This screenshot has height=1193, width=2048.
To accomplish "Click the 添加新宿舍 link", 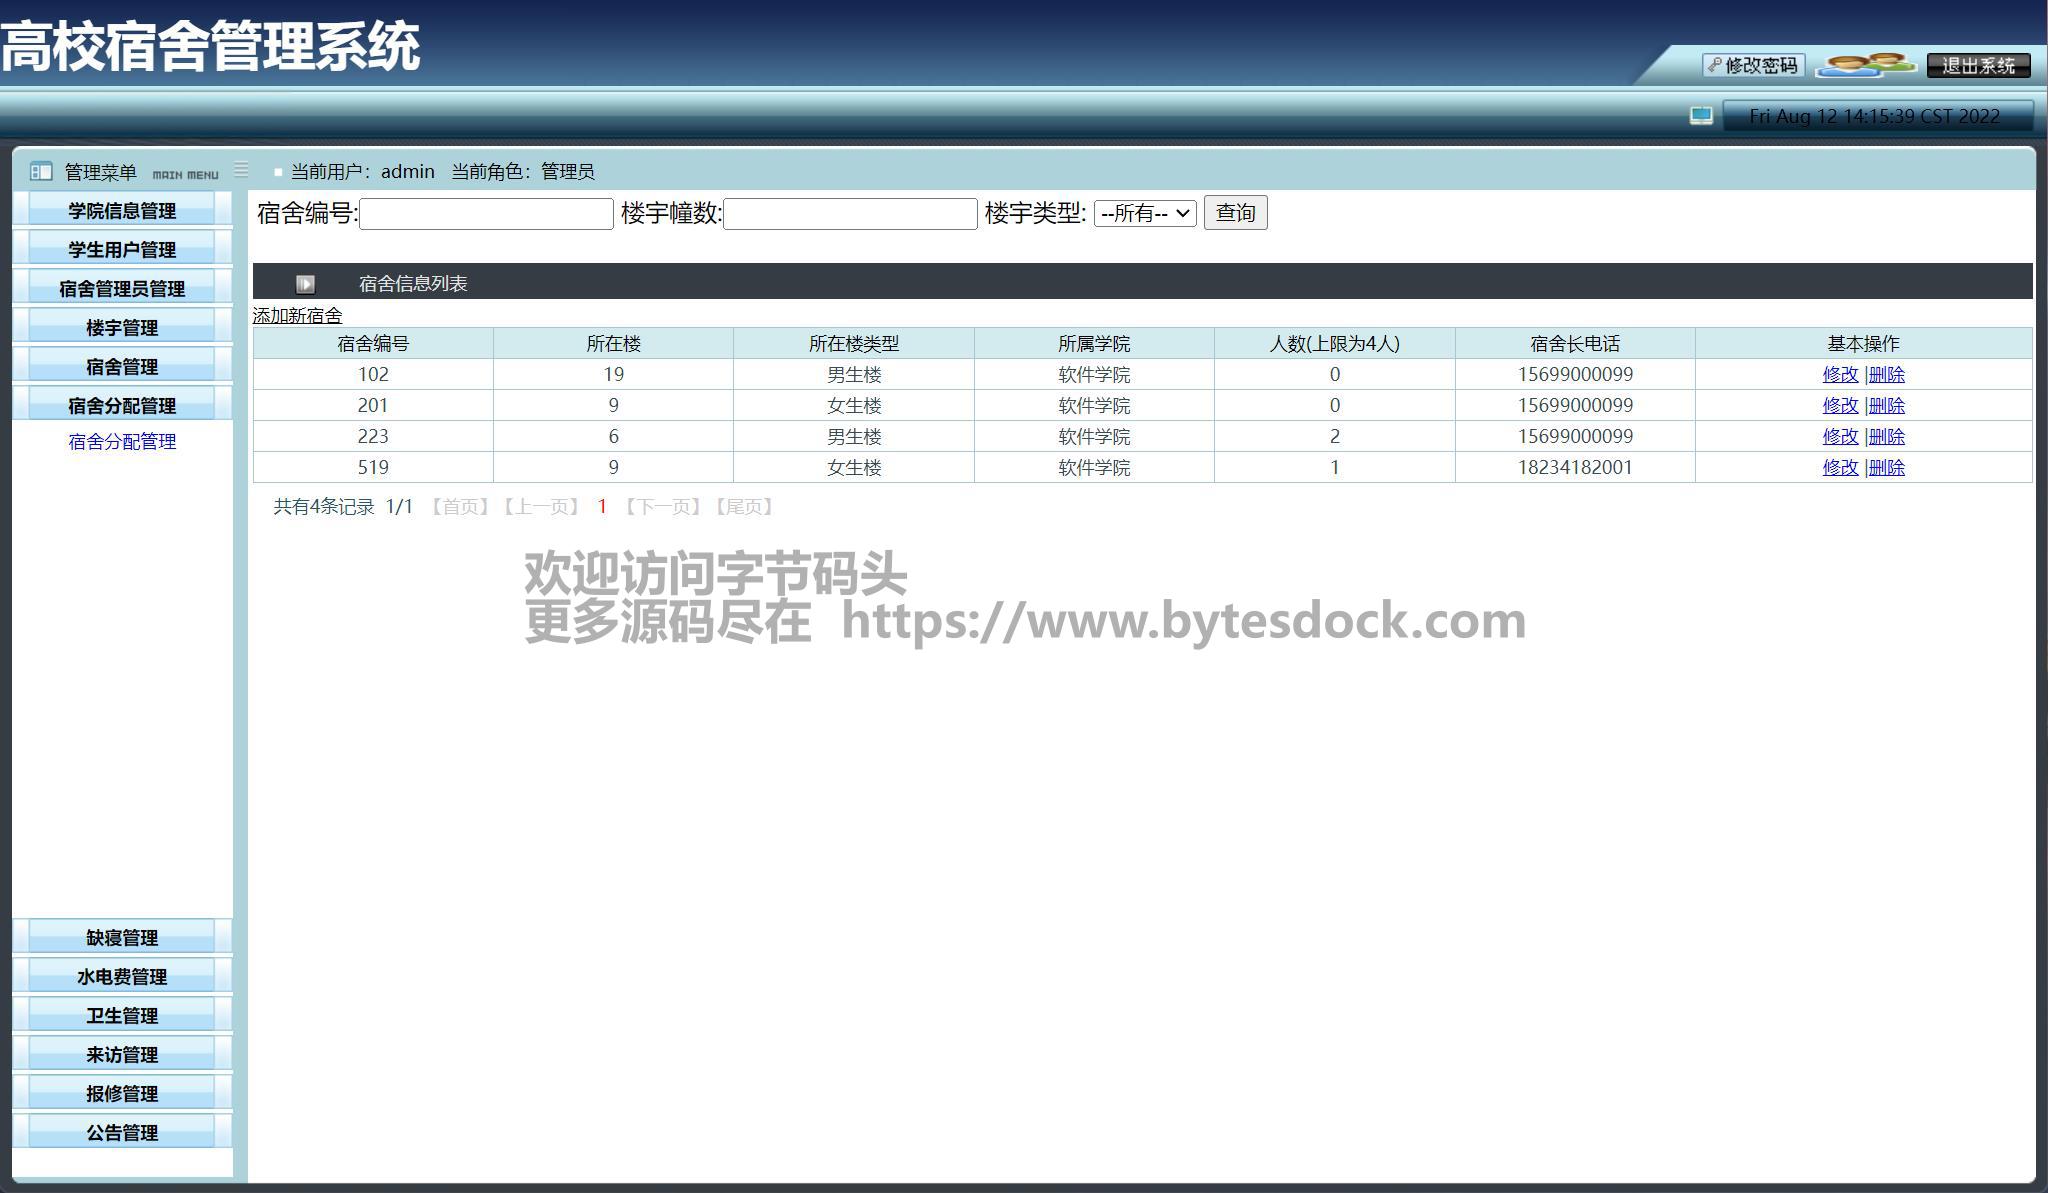I will coord(297,316).
